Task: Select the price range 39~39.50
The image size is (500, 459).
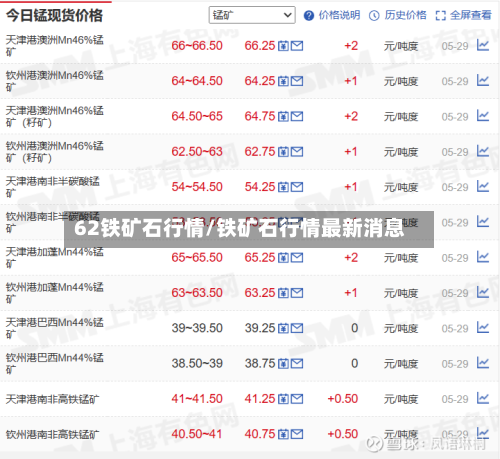Action: coord(197,328)
